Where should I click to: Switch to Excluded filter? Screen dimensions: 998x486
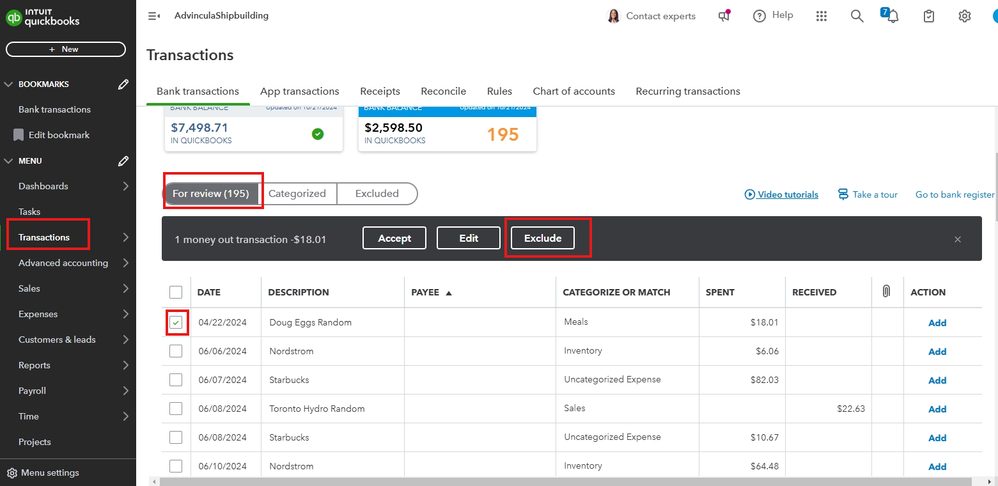[x=377, y=193]
